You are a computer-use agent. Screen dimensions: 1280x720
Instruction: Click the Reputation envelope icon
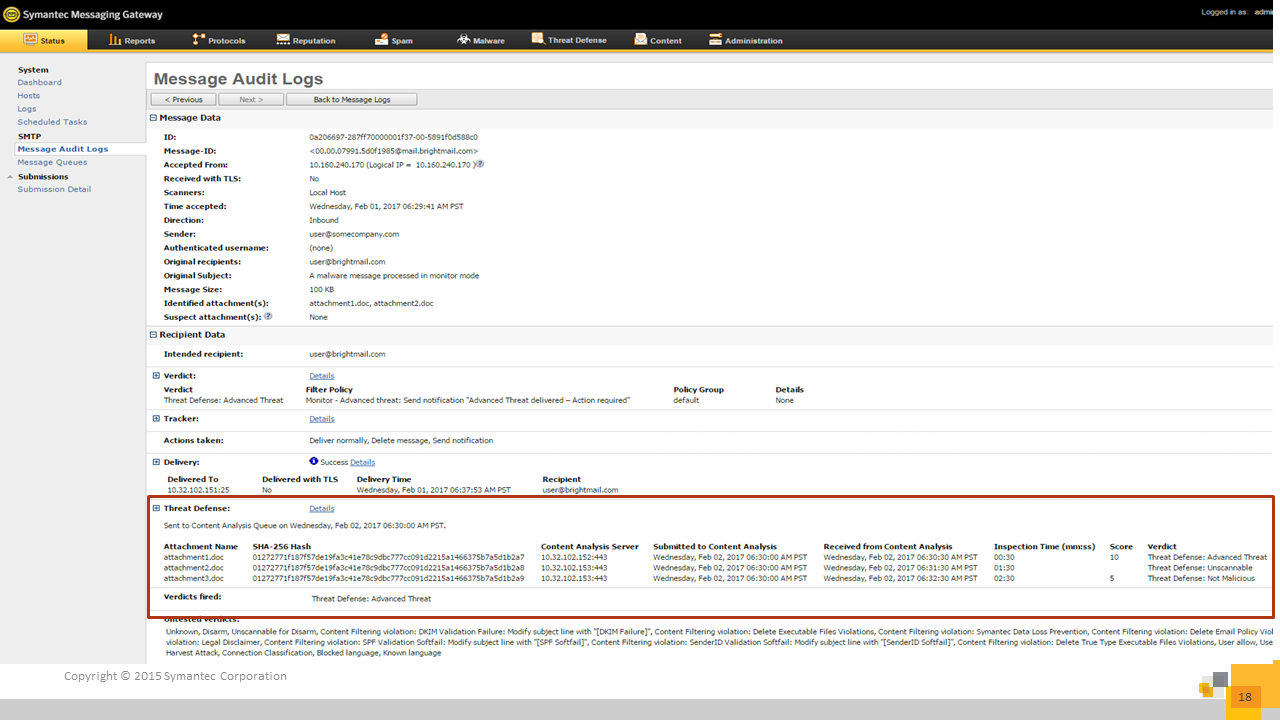[x=283, y=40]
